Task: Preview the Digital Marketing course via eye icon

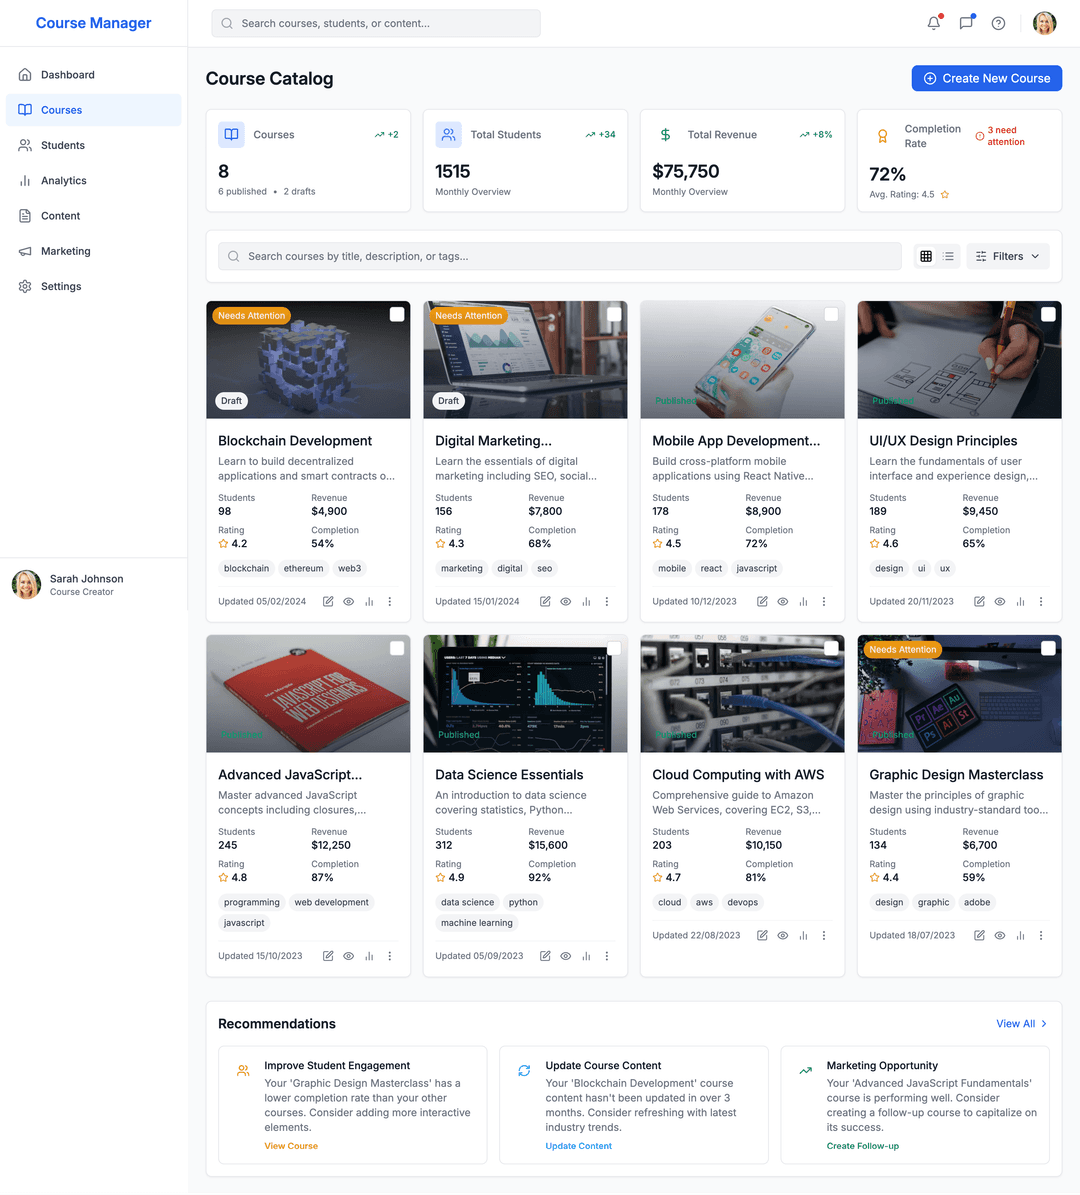Action: click(566, 602)
